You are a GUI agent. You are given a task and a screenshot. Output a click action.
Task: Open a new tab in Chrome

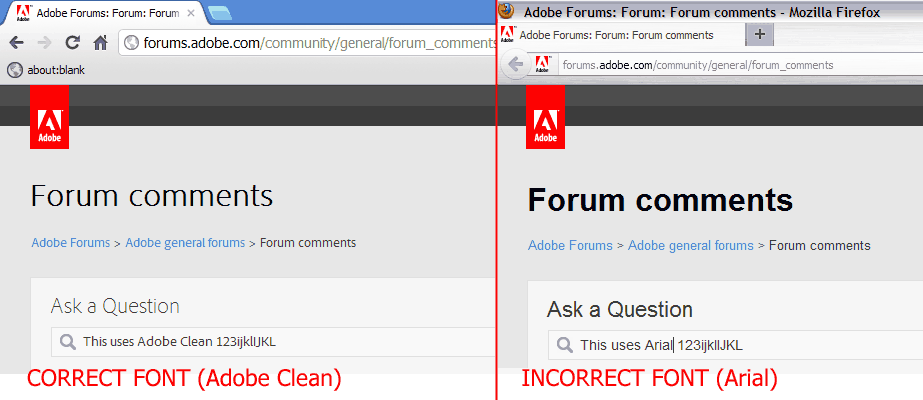coord(220,12)
